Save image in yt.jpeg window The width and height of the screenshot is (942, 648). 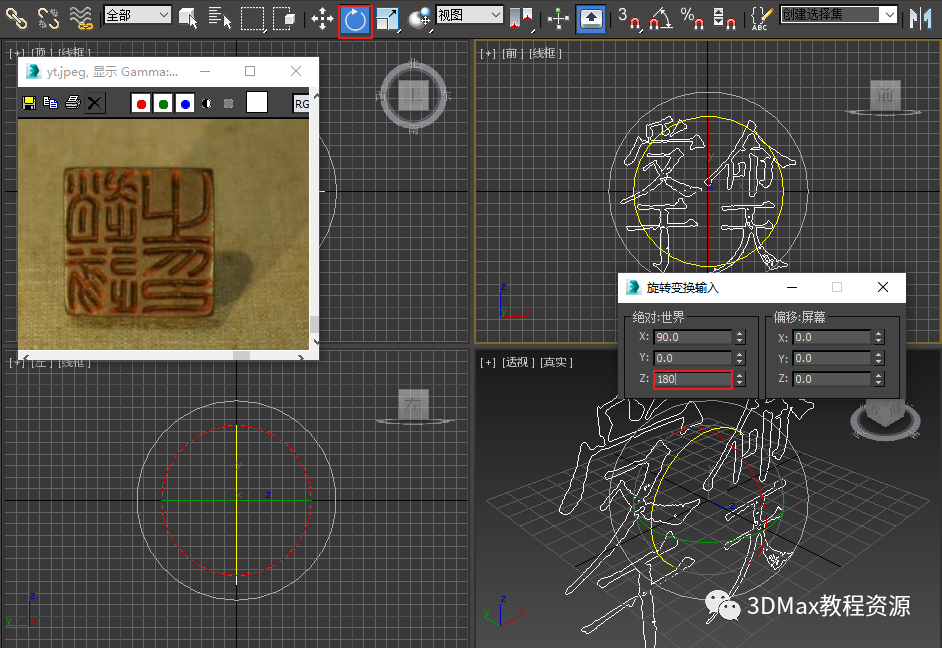[28, 103]
